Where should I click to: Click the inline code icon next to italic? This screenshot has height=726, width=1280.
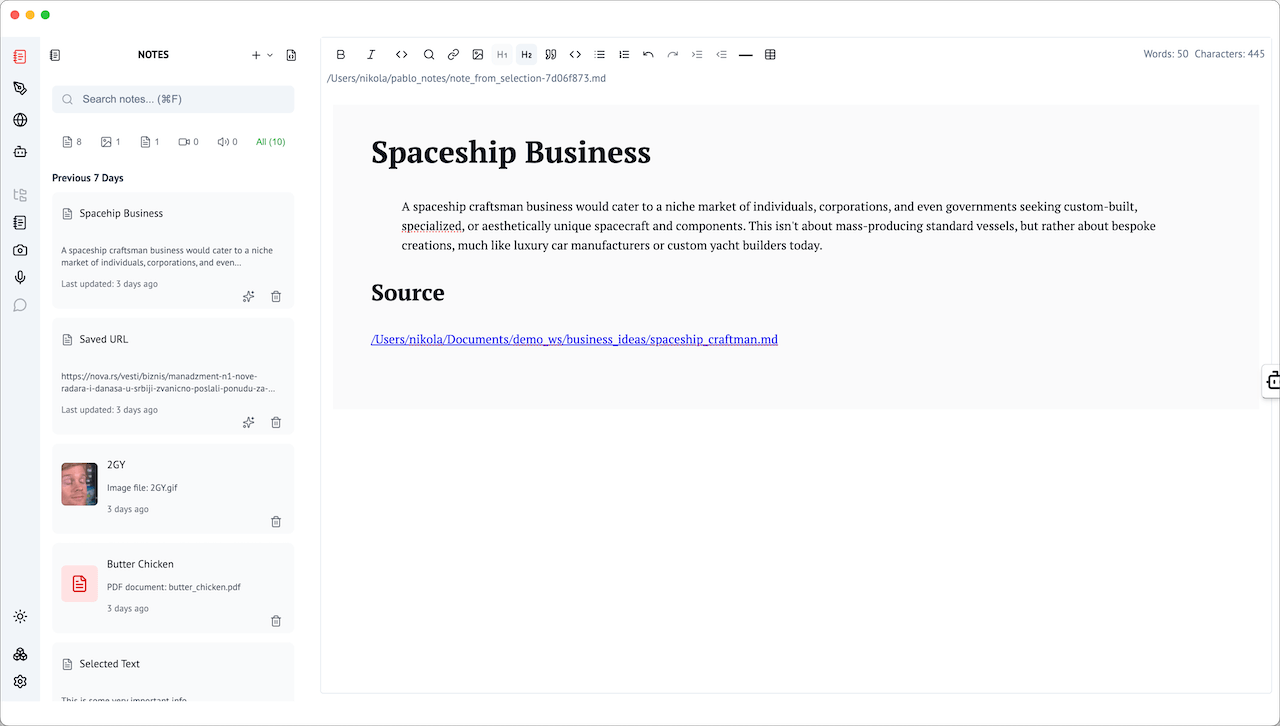click(401, 55)
